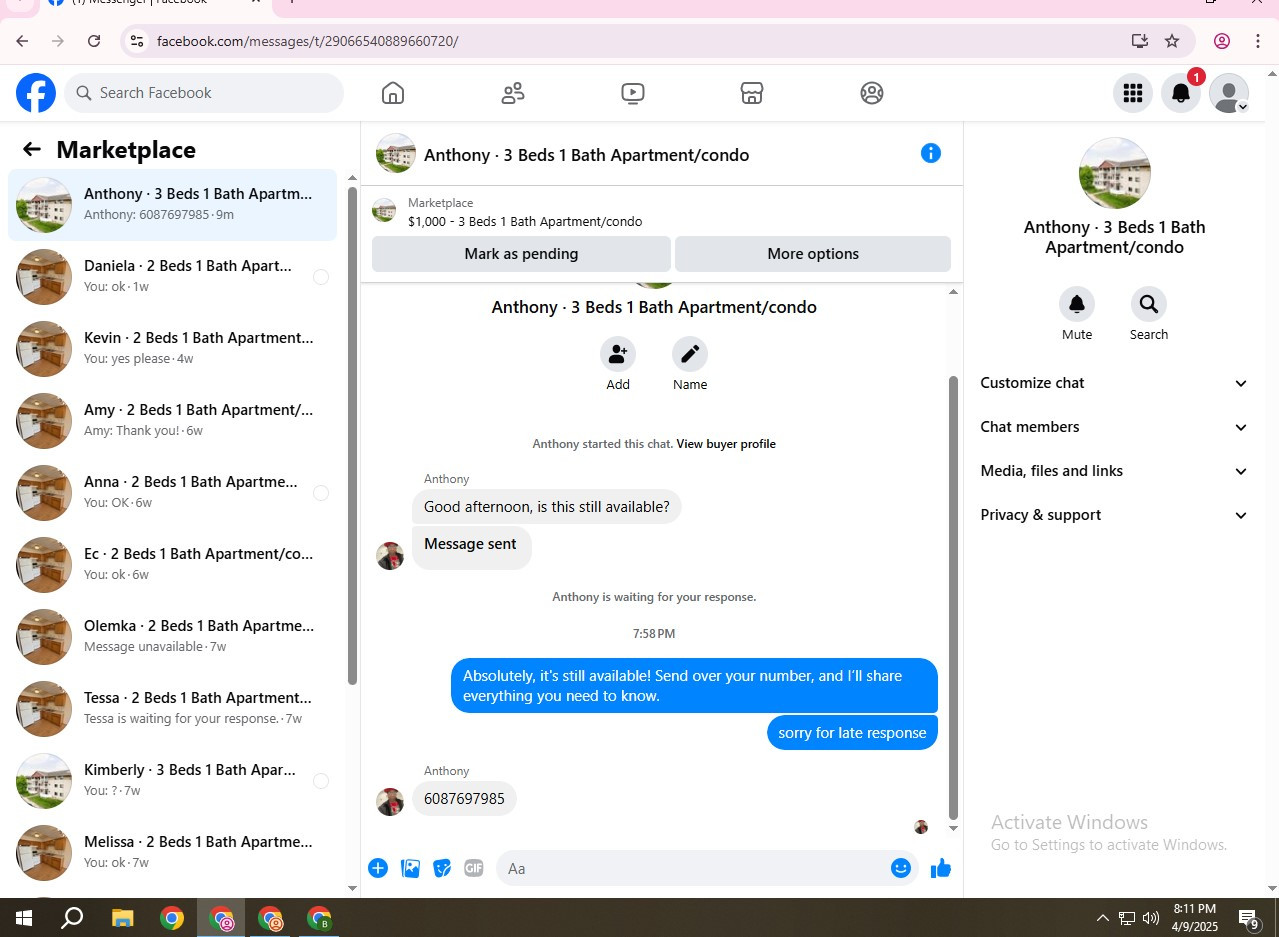Expand Chat members section

(1114, 427)
